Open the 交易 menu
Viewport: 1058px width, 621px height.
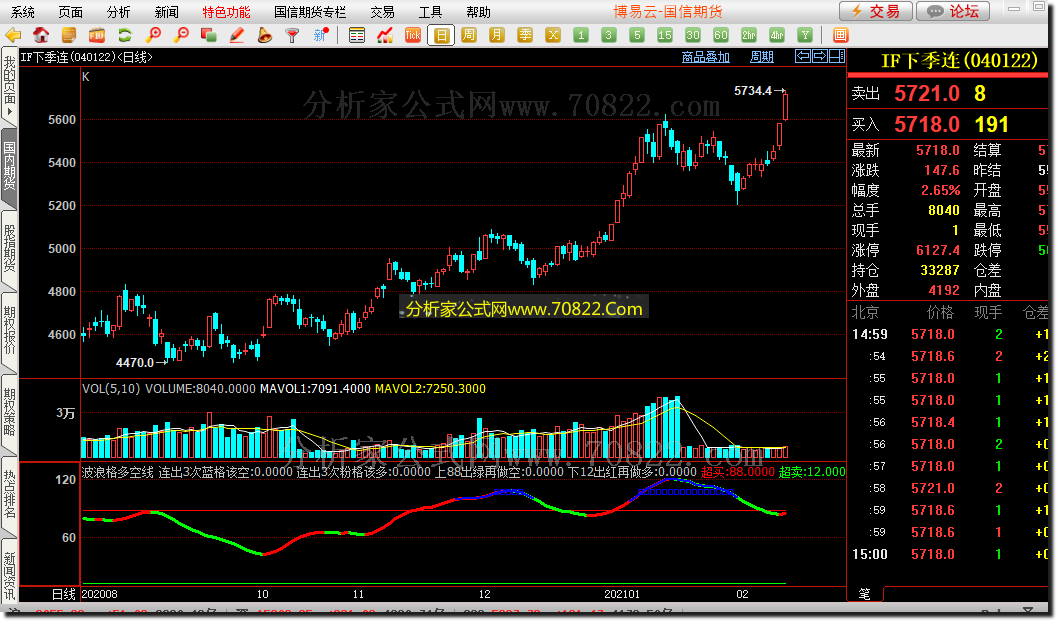[383, 12]
